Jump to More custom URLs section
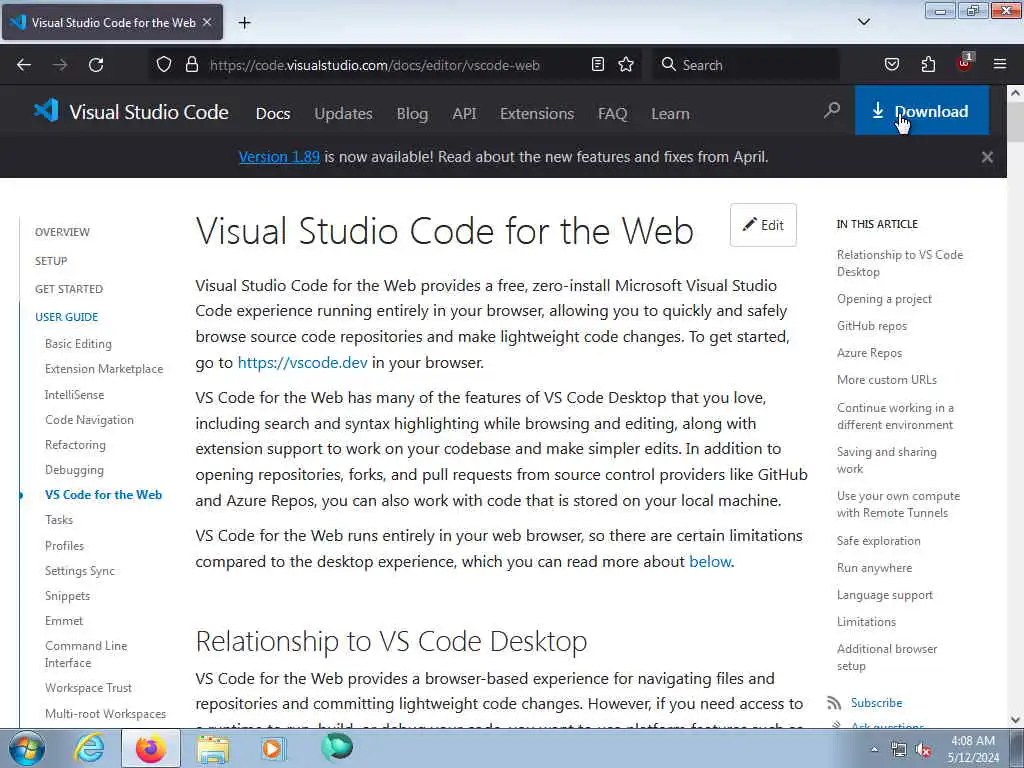This screenshot has height=768, width=1024. 887,380
